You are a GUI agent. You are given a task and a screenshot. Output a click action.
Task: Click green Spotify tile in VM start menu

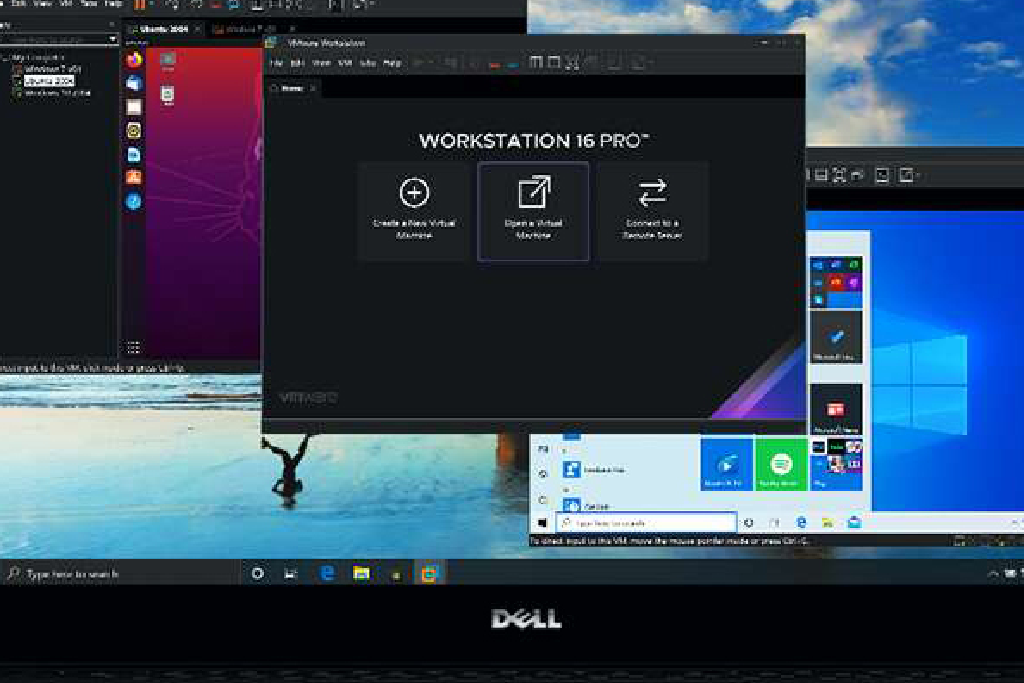click(x=780, y=465)
